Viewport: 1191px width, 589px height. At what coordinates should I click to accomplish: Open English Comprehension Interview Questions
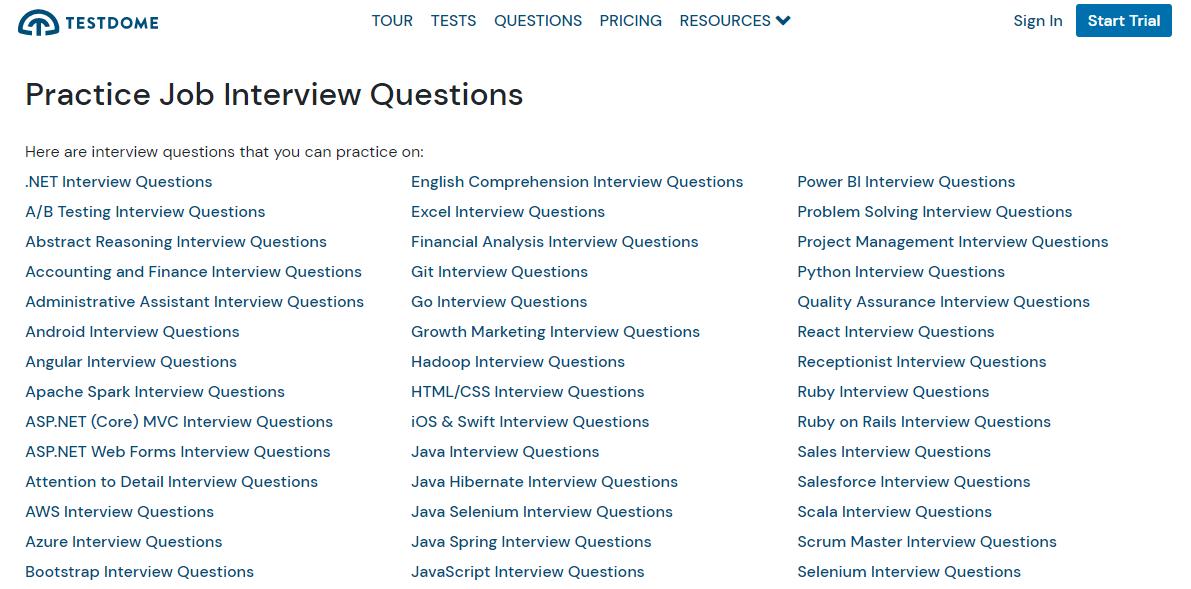(577, 182)
